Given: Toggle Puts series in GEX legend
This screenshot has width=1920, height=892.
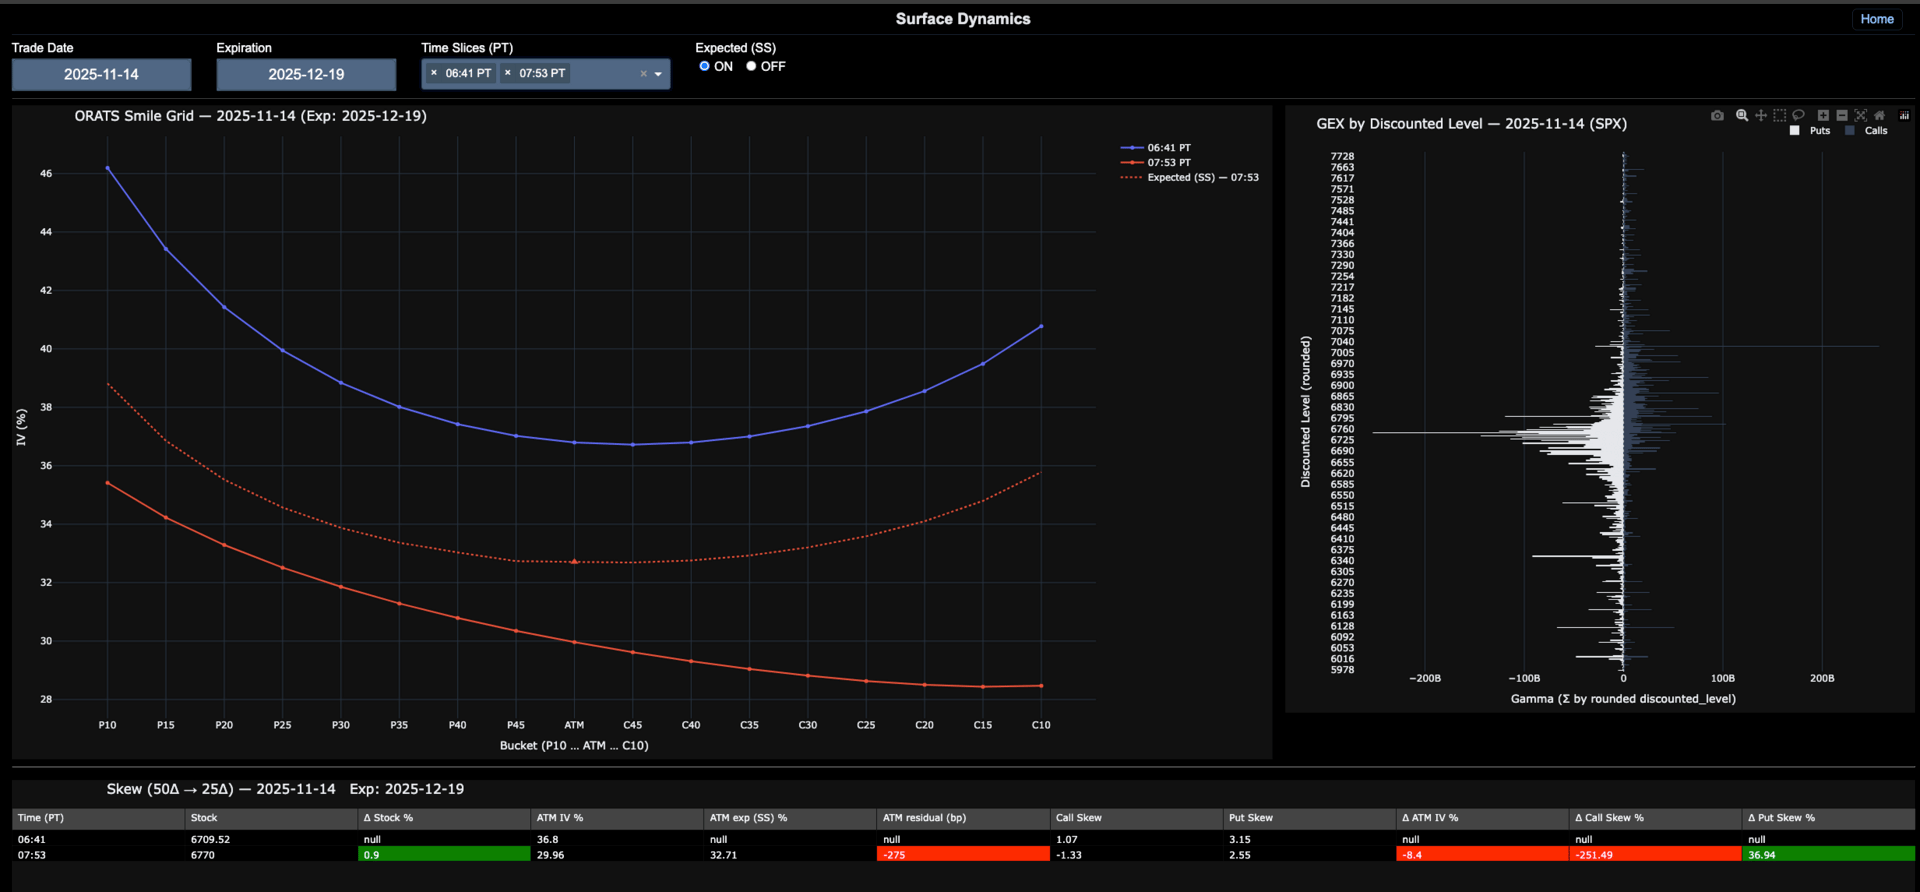Looking at the screenshot, I should tap(1812, 131).
